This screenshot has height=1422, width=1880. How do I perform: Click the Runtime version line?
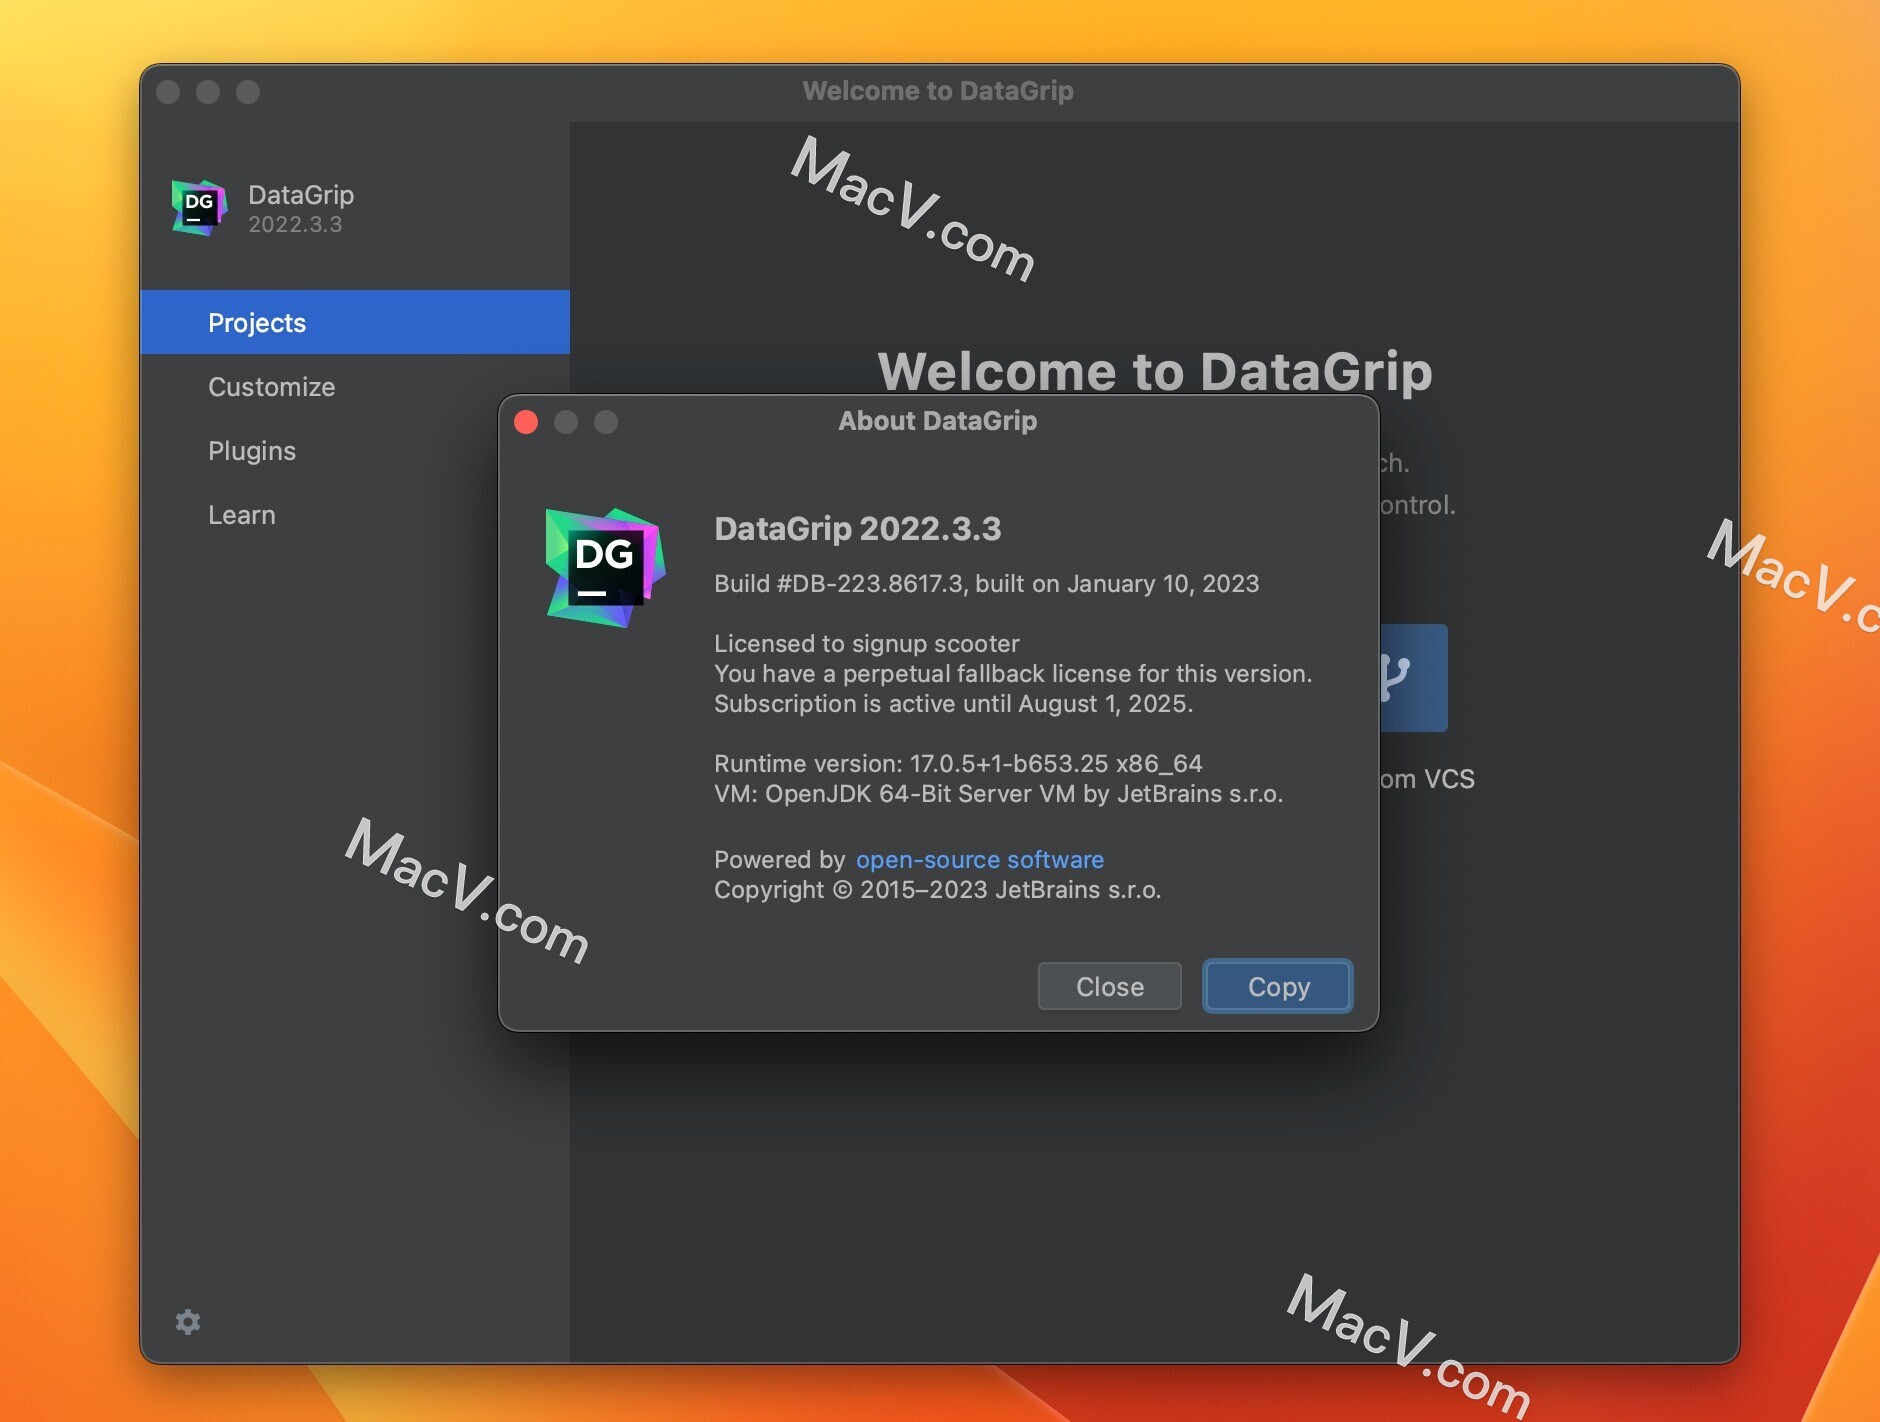coord(958,763)
